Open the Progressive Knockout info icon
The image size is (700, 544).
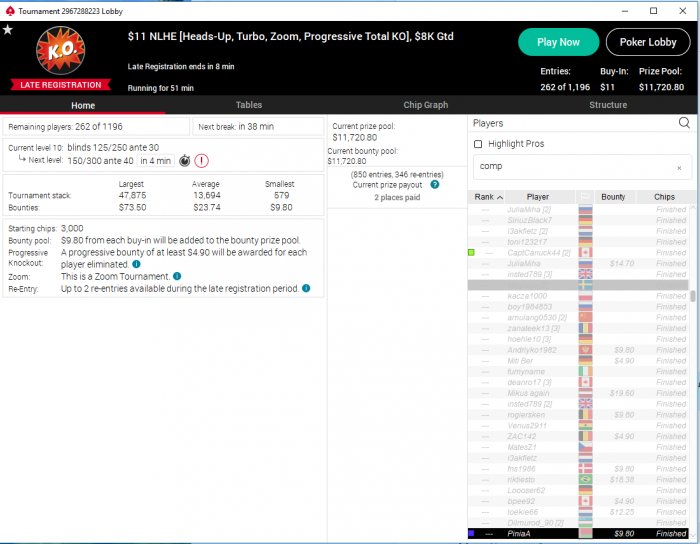coord(136,264)
